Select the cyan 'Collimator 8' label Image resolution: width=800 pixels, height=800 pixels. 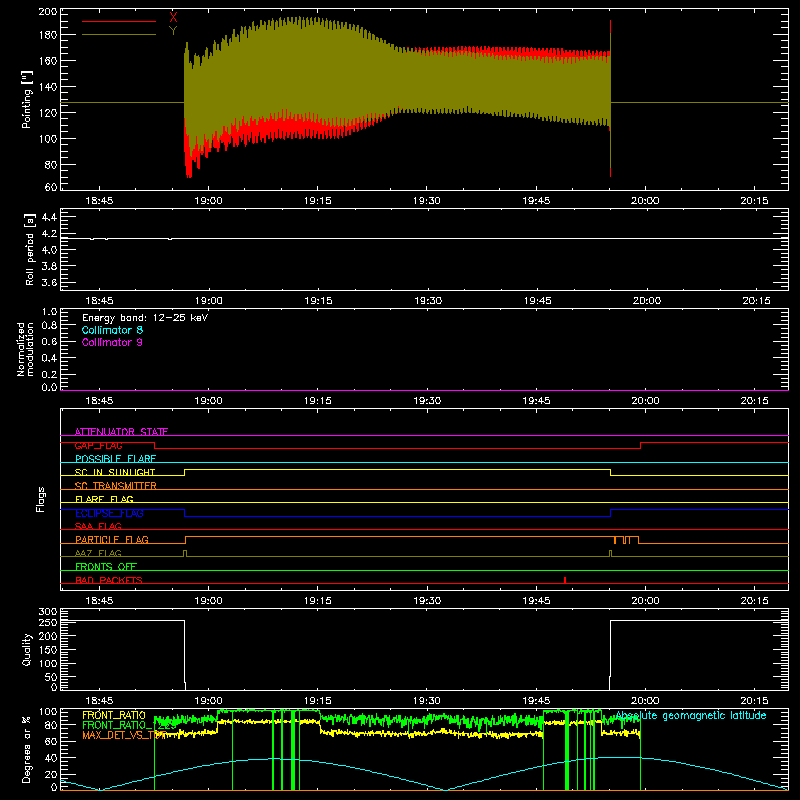coord(112,330)
